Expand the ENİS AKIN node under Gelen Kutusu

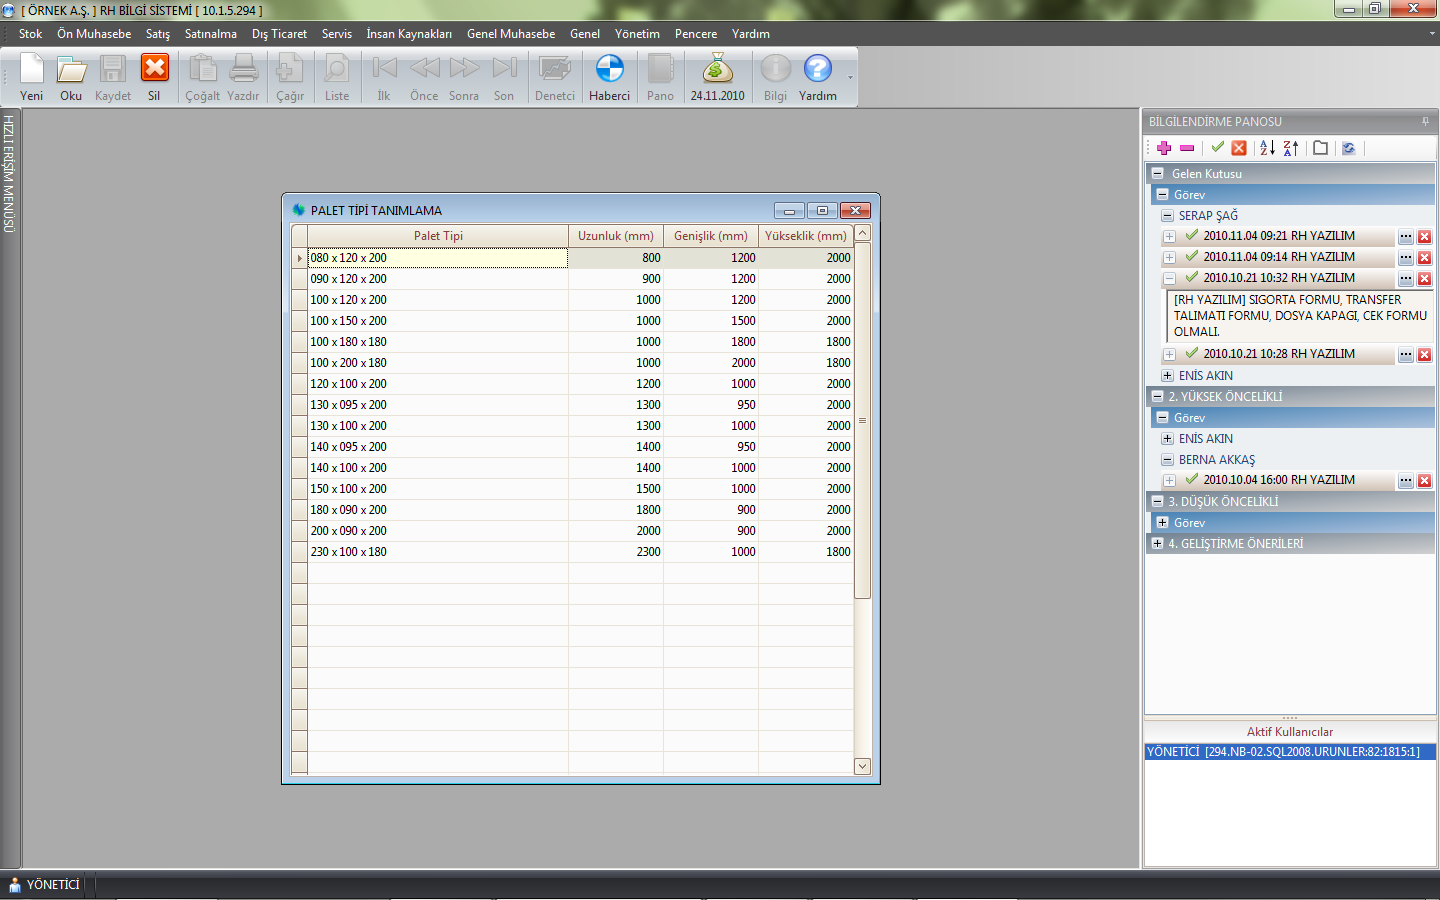[x=1167, y=376]
